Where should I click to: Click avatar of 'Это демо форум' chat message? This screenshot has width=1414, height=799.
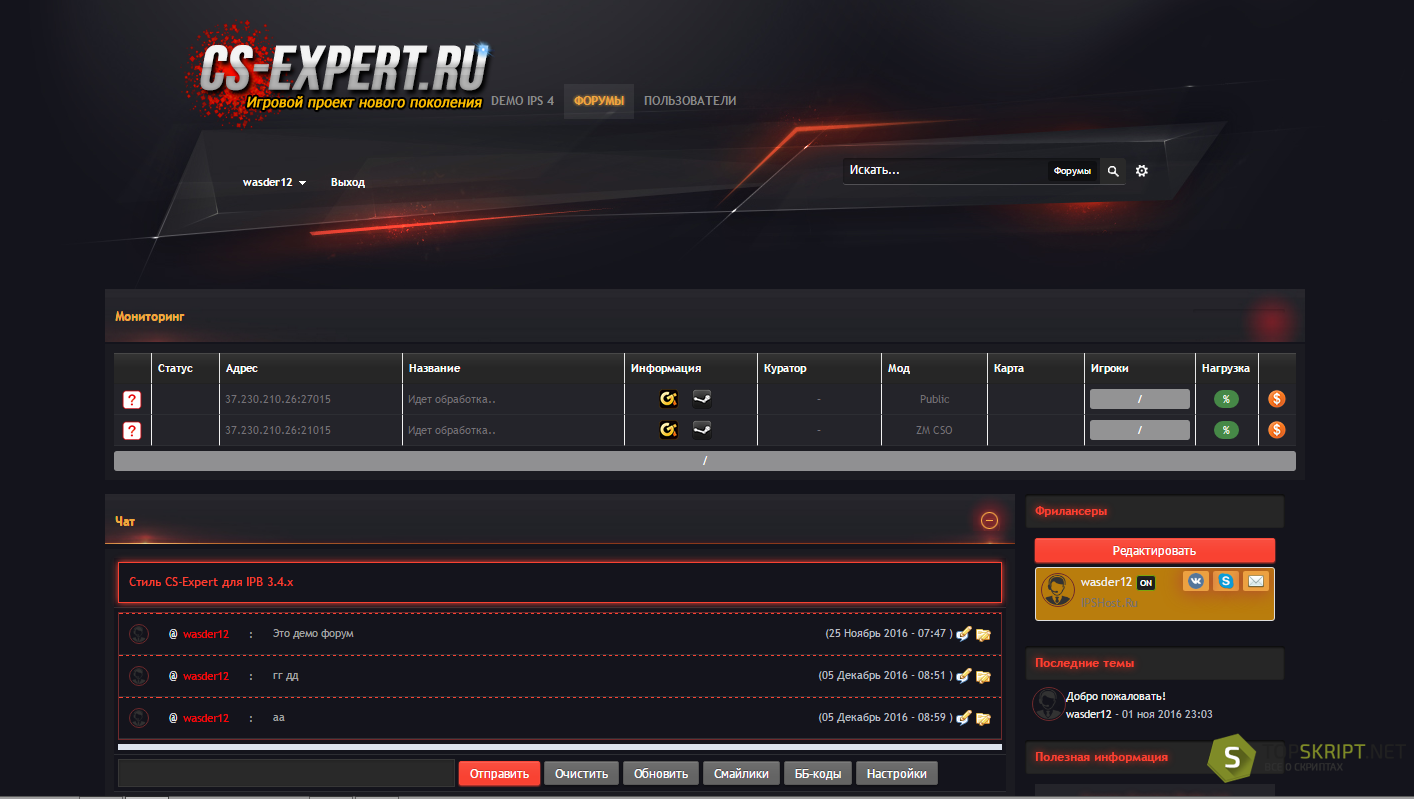point(140,634)
